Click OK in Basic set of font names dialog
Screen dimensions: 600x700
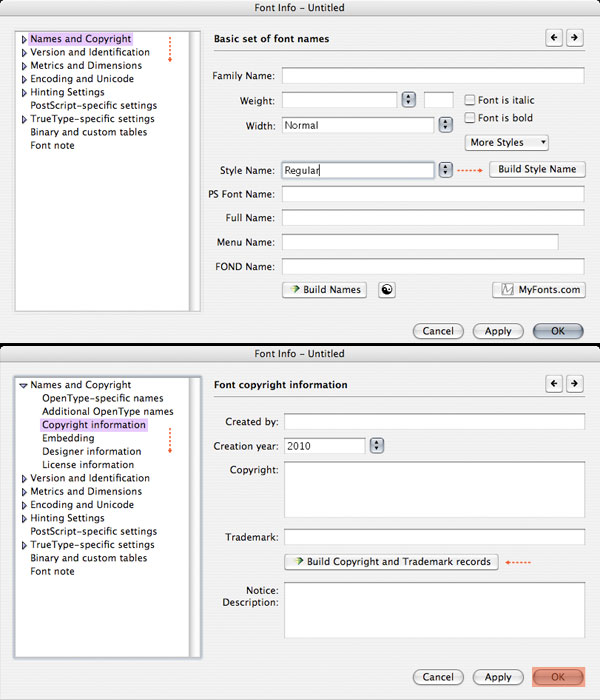558,331
